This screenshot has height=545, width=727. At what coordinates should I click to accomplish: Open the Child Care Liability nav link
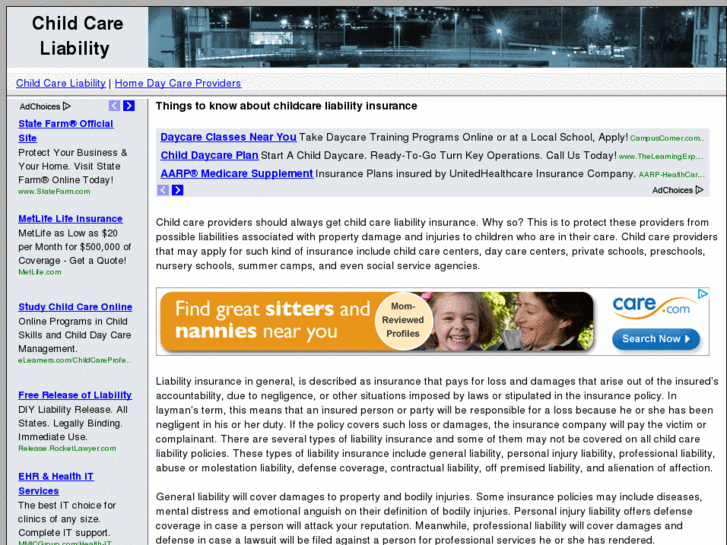pos(61,83)
